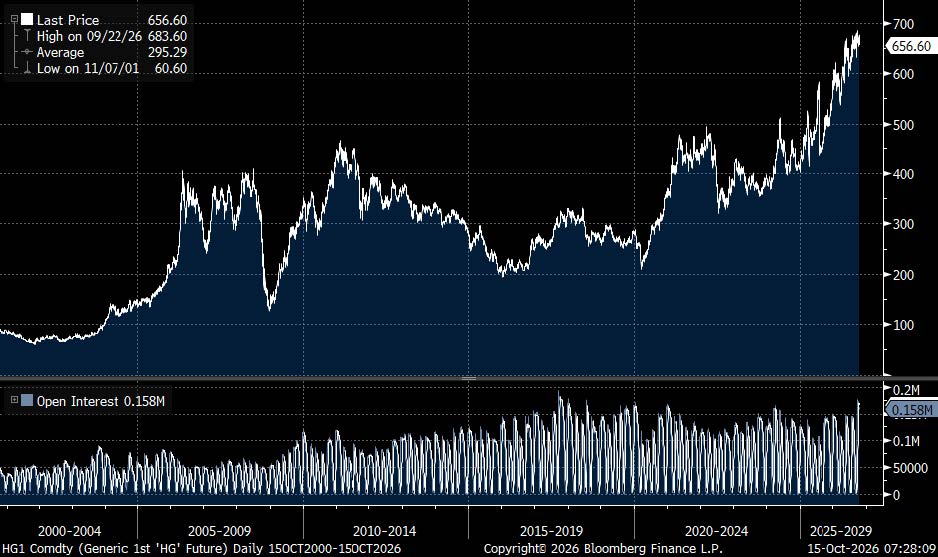Screen dimensions: 938x557
Task: Click the 300 price axis label
Action: point(903,224)
